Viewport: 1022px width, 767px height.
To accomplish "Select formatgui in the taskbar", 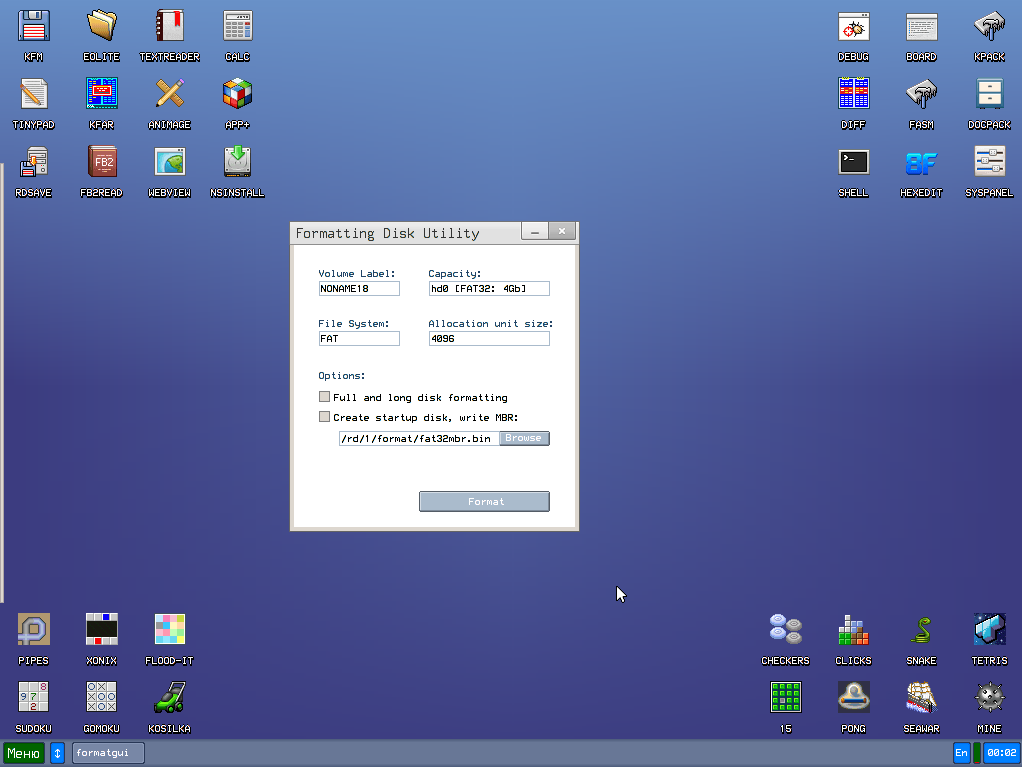I will (x=108, y=753).
